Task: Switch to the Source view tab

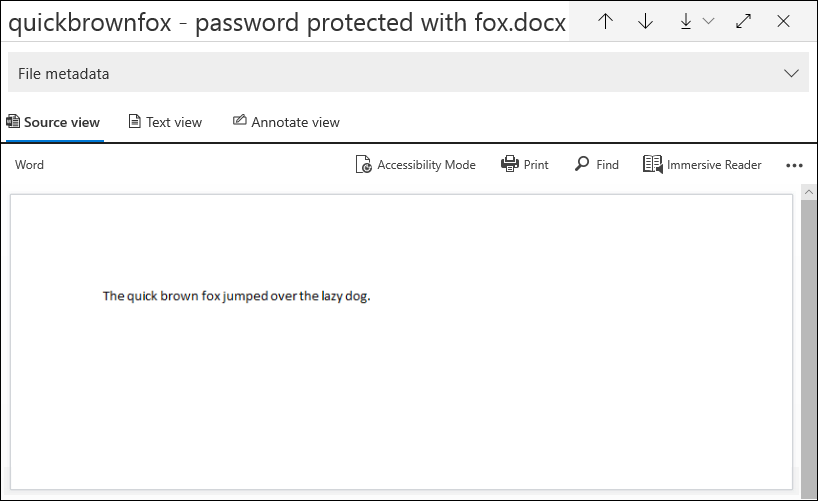Action: pyautogui.click(x=53, y=122)
